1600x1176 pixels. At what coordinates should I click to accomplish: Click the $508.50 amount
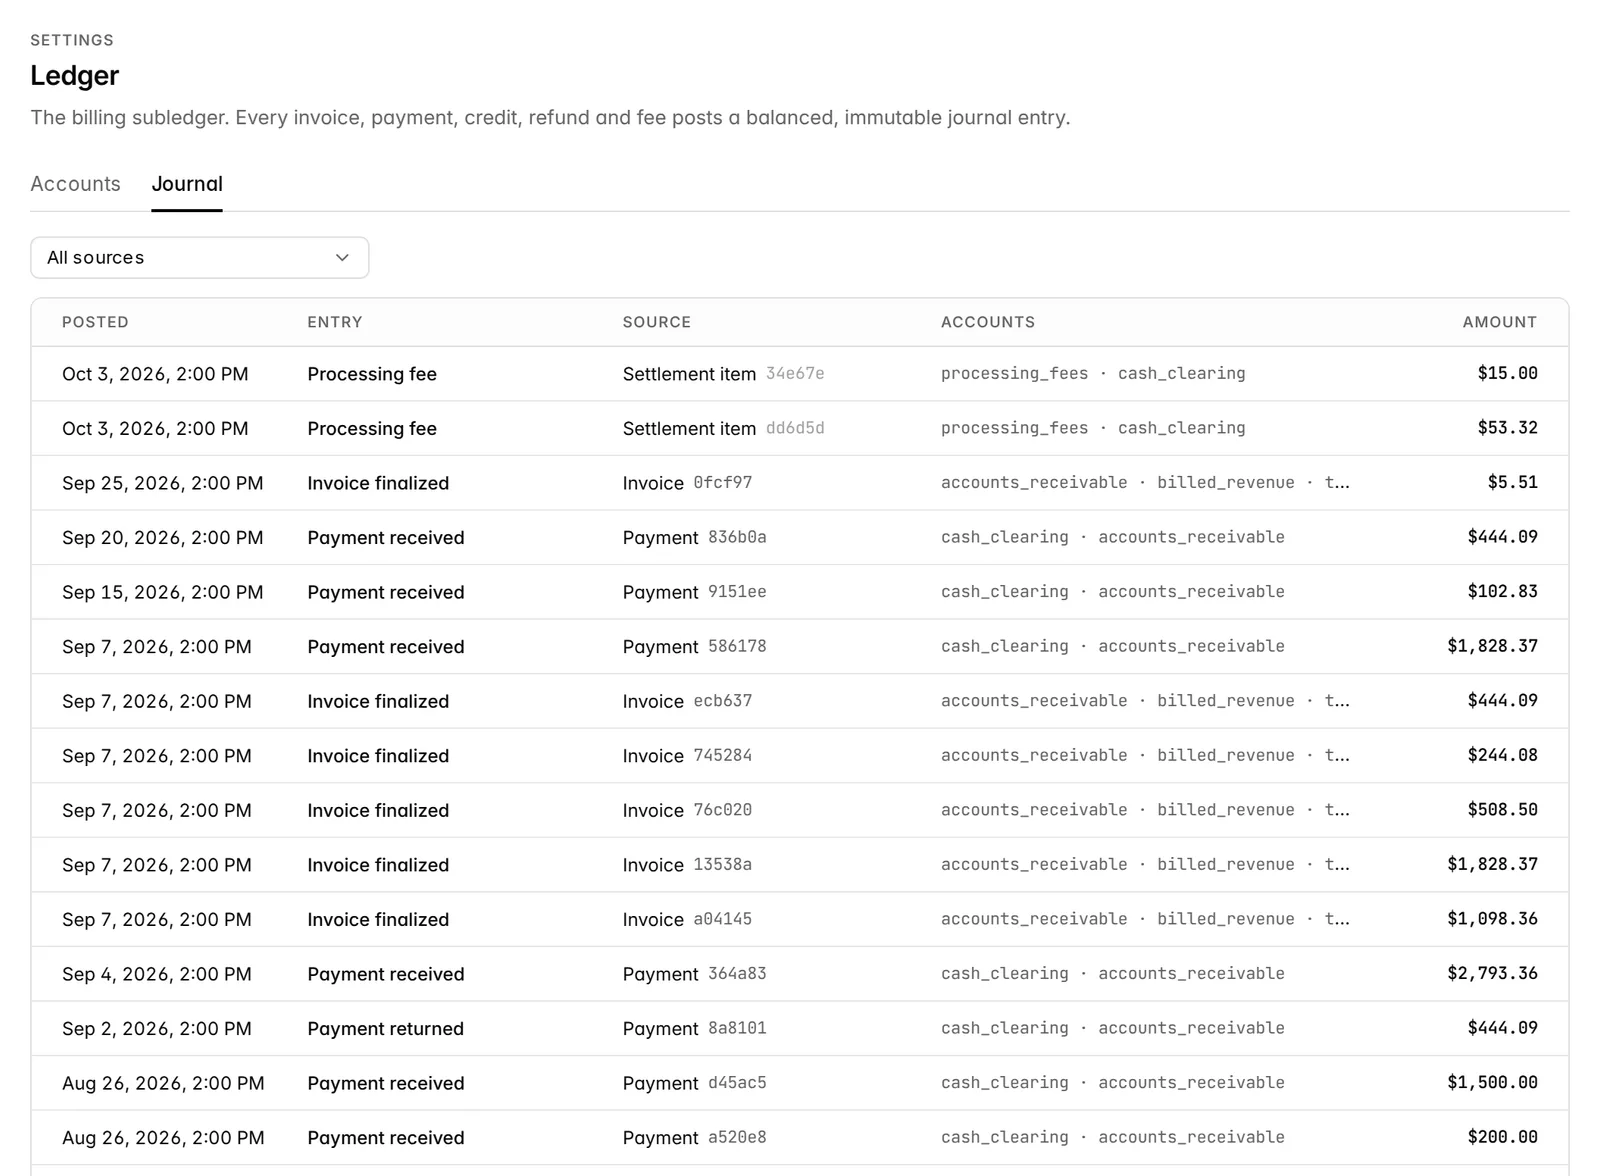(1503, 809)
